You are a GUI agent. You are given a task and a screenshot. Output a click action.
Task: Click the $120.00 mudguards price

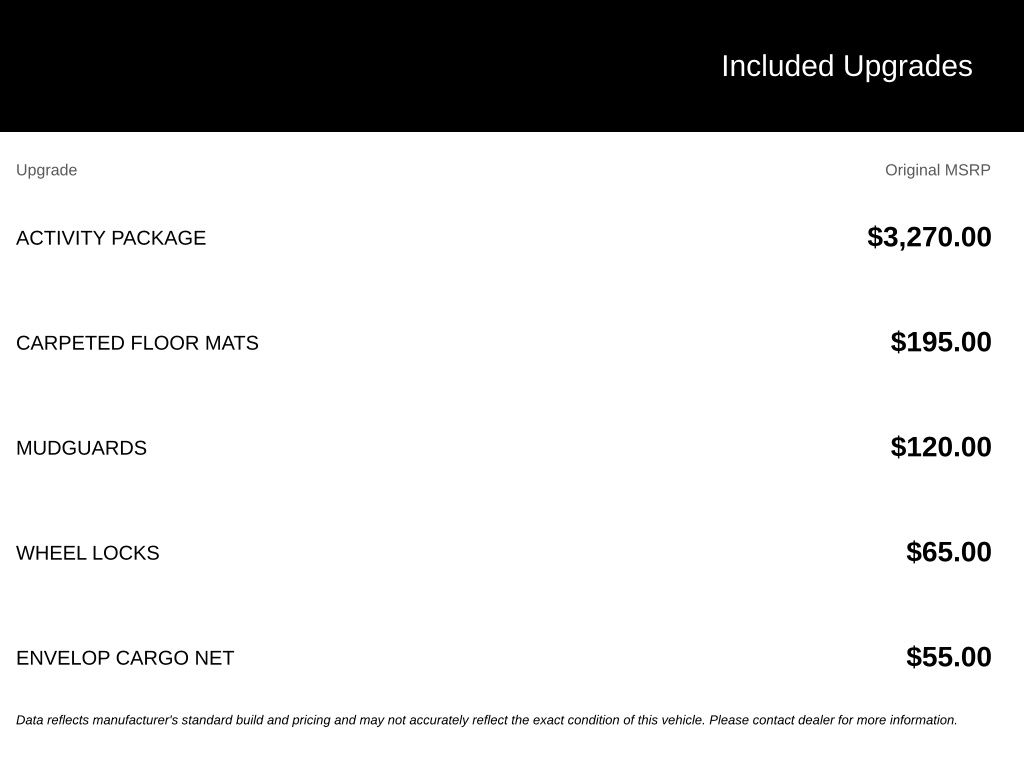940,447
